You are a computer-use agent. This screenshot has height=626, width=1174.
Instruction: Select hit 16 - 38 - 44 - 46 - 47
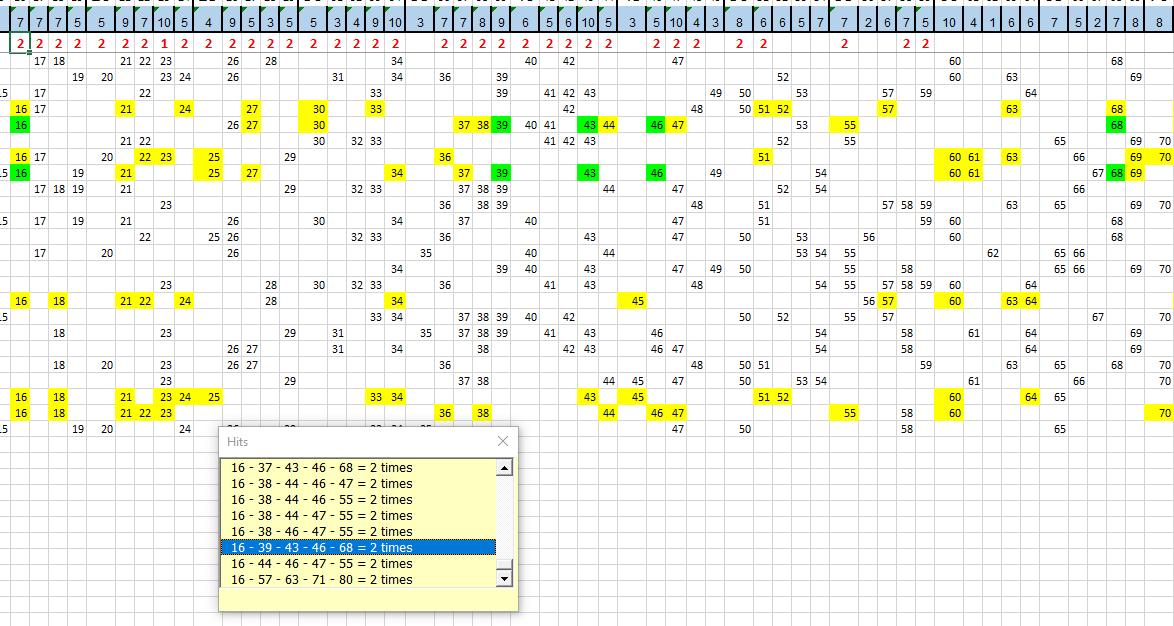[321, 483]
